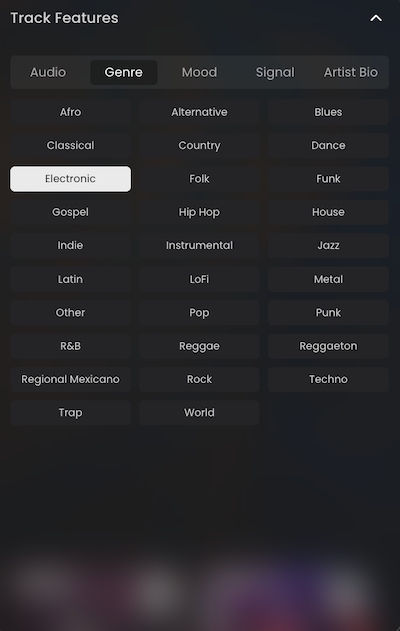Deselect the Electronic genre filter
This screenshot has width=400, height=631.
tap(70, 179)
